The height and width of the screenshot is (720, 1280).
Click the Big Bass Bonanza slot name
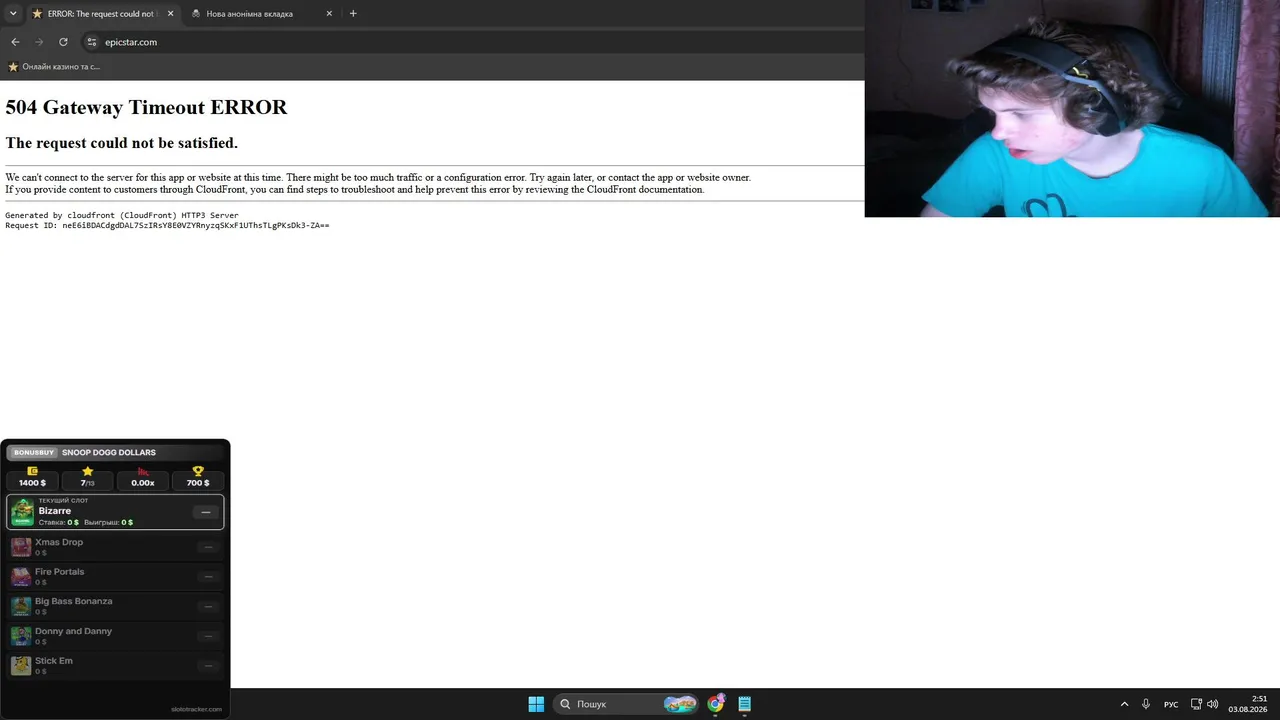click(74, 601)
